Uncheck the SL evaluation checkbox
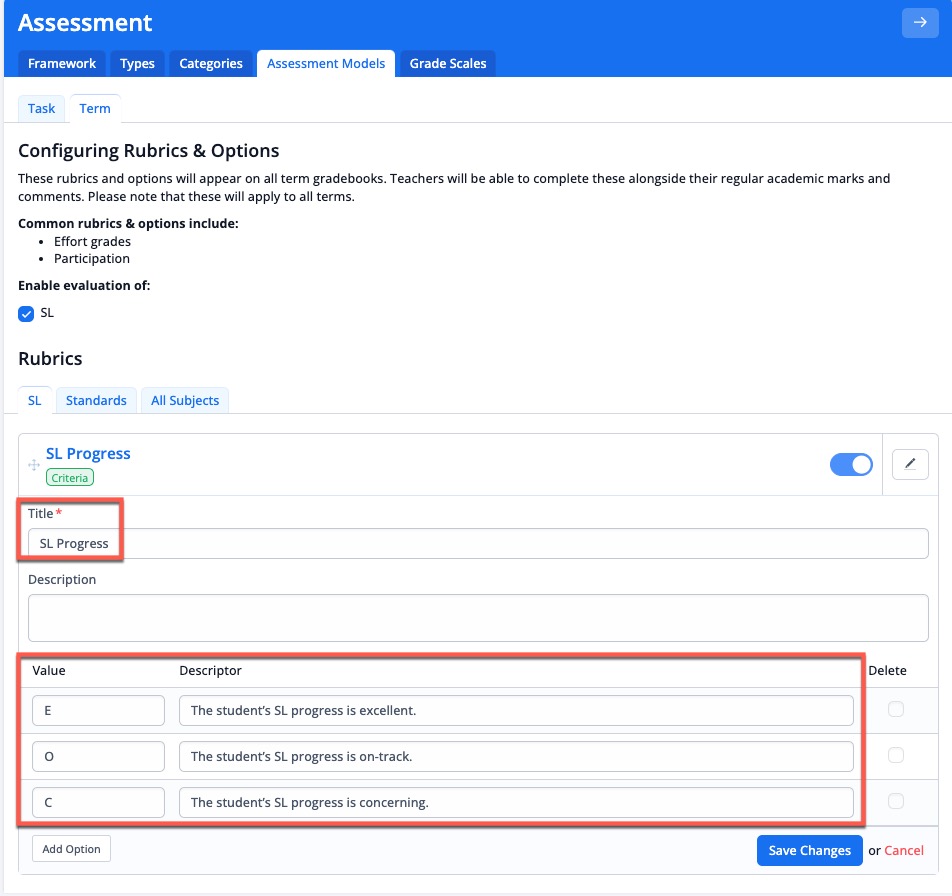This screenshot has width=952, height=896. click(26, 313)
